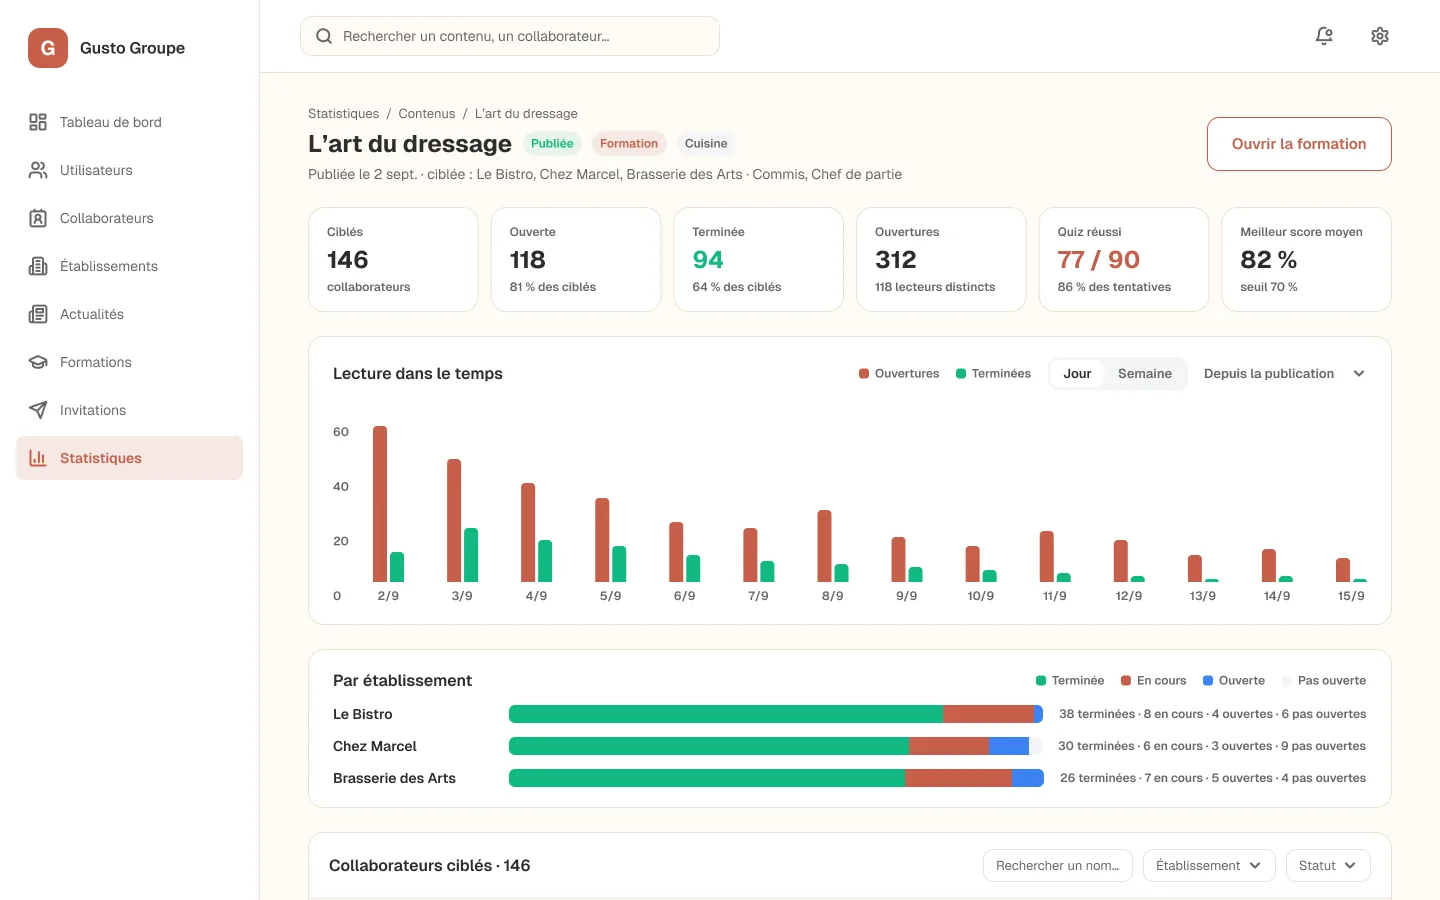Open the Établissement filter dropdown
This screenshot has width=1440, height=900.
(1209, 866)
